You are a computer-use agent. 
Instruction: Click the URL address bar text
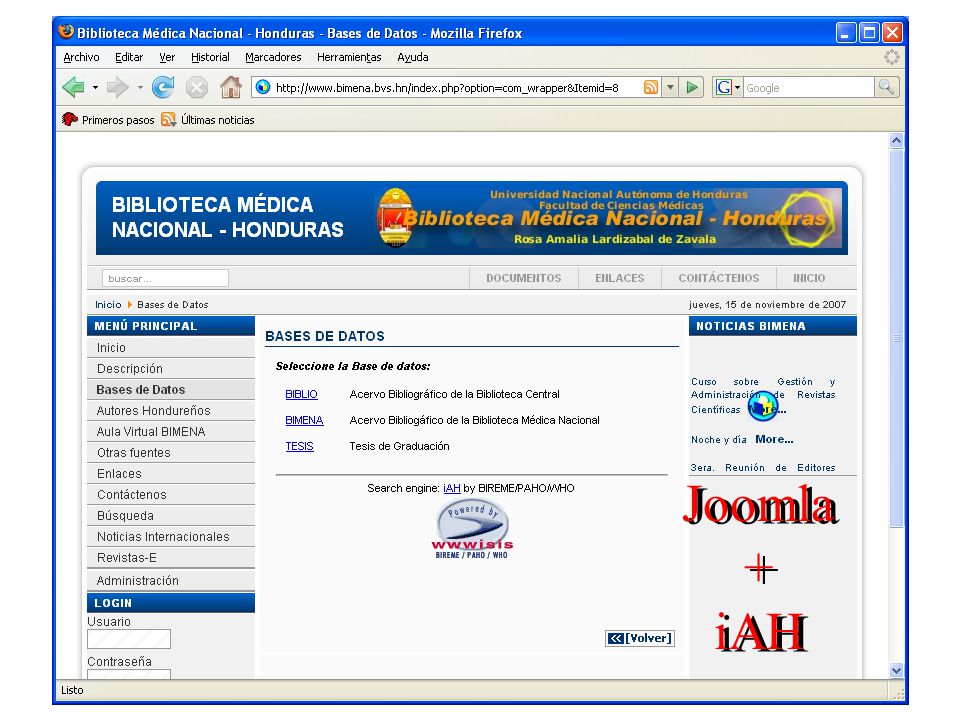(447, 88)
